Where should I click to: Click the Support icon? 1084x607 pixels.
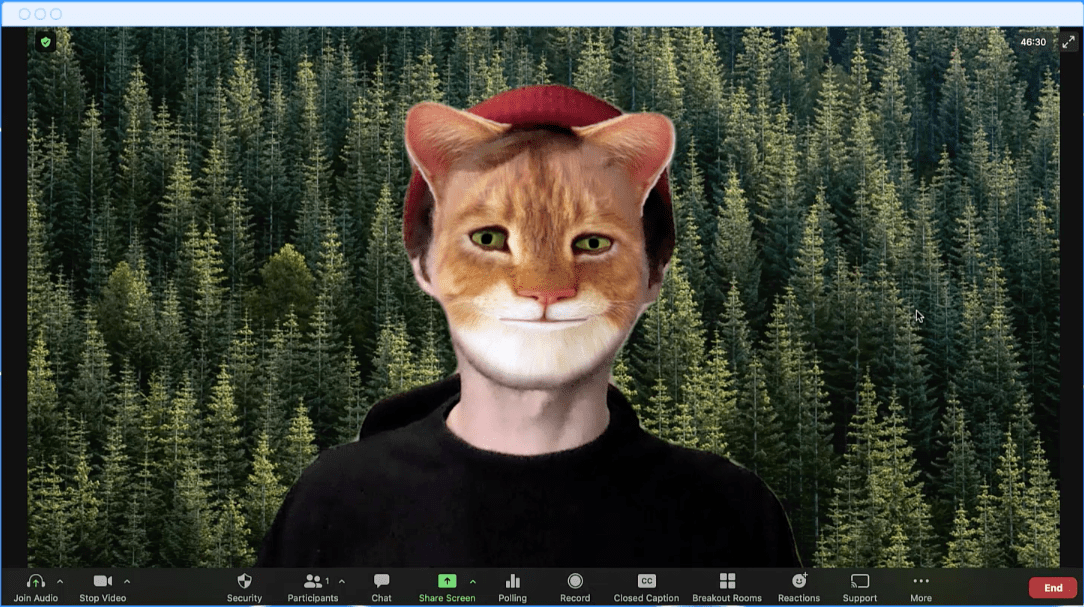pos(859,582)
